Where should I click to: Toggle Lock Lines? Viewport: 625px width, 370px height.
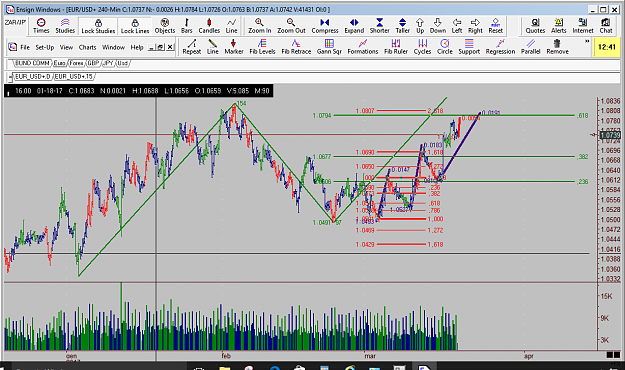coord(135,26)
